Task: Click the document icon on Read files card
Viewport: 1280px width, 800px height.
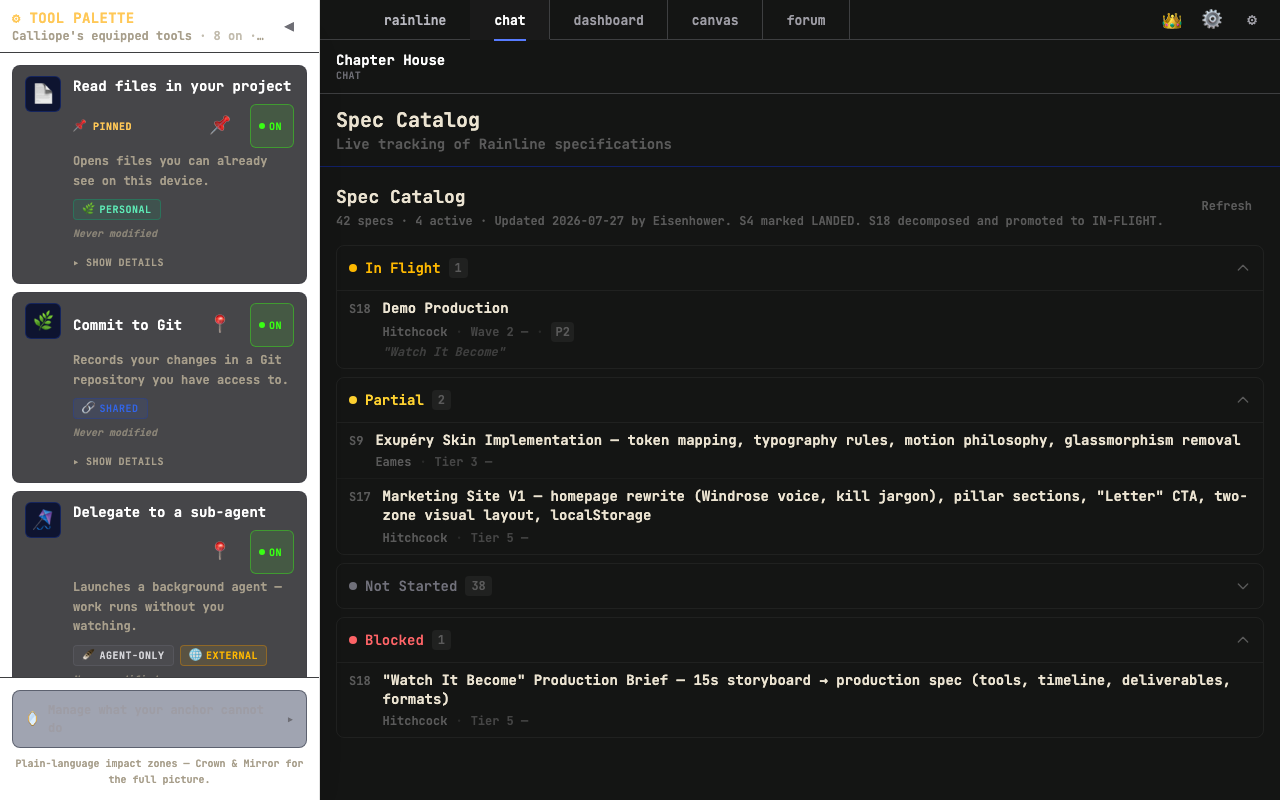Action: point(43,94)
